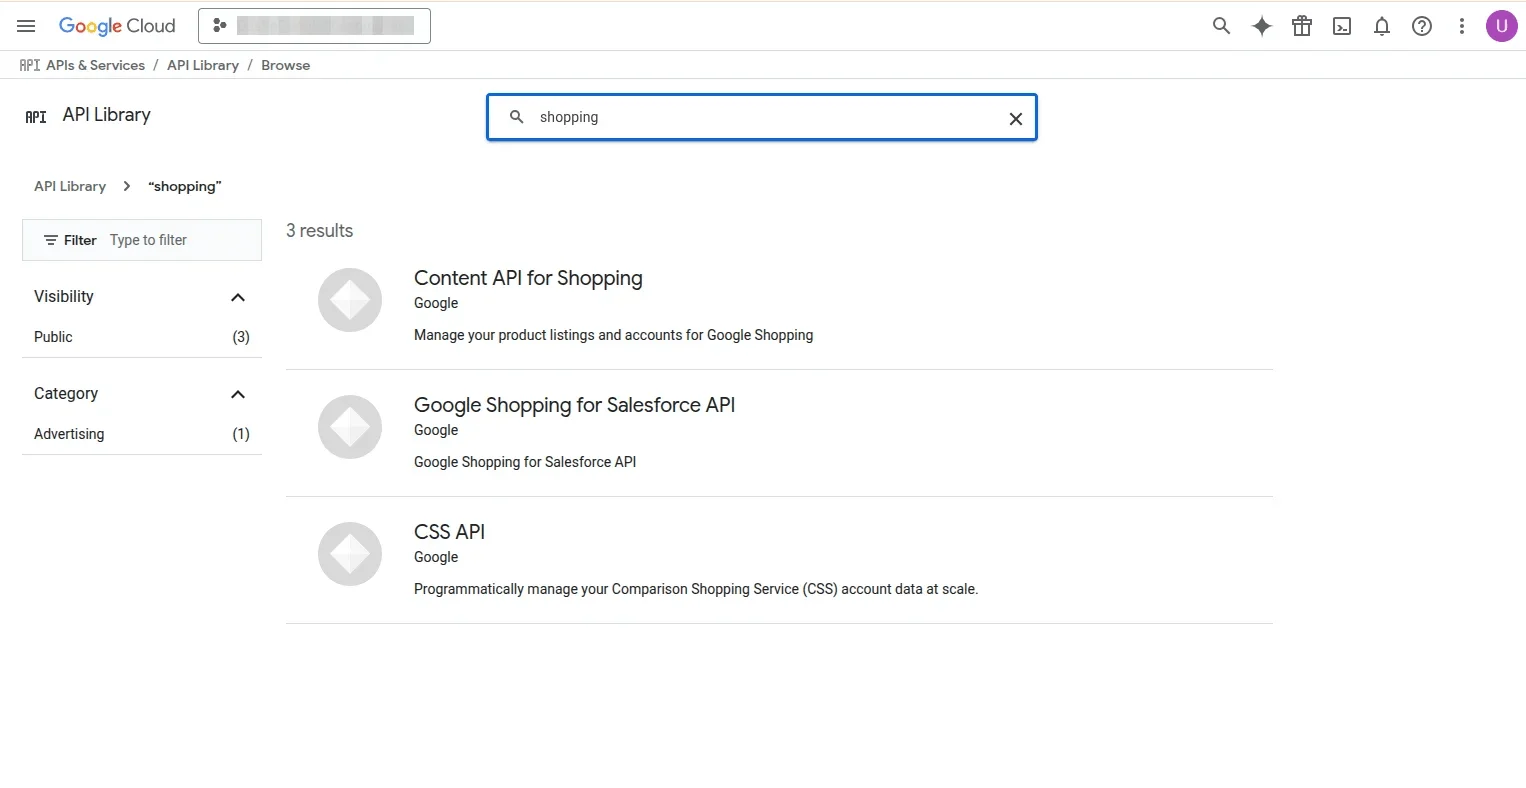Open the help menu
Image resolution: width=1526 pixels, height=788 pixels.
point(1421,26)
